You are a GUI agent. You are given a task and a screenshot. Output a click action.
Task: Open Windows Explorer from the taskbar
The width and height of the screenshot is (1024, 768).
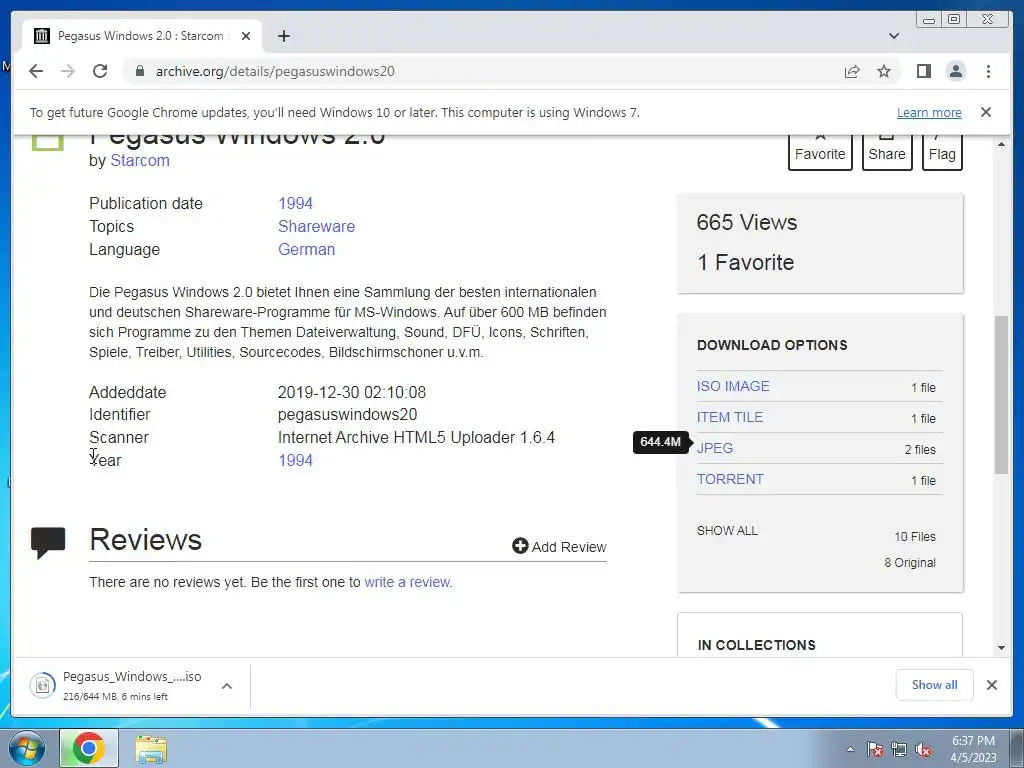click(x=151, y=749)
